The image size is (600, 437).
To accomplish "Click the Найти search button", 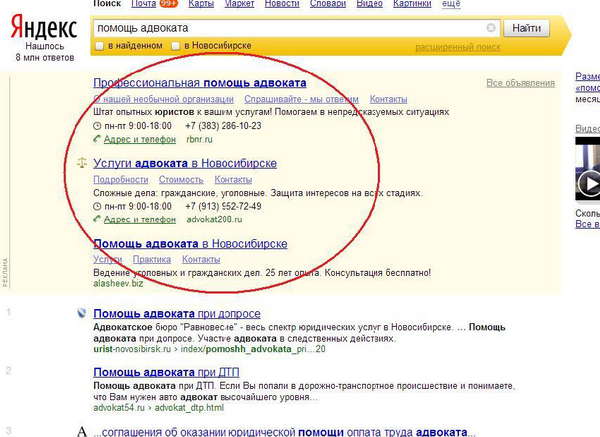I will (x=527, y=28).
